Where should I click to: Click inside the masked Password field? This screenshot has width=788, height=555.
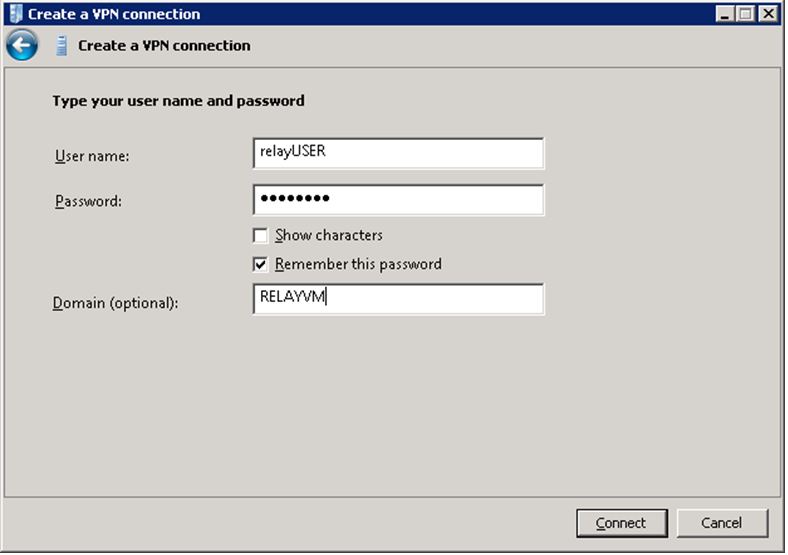[x=399, y=200]
